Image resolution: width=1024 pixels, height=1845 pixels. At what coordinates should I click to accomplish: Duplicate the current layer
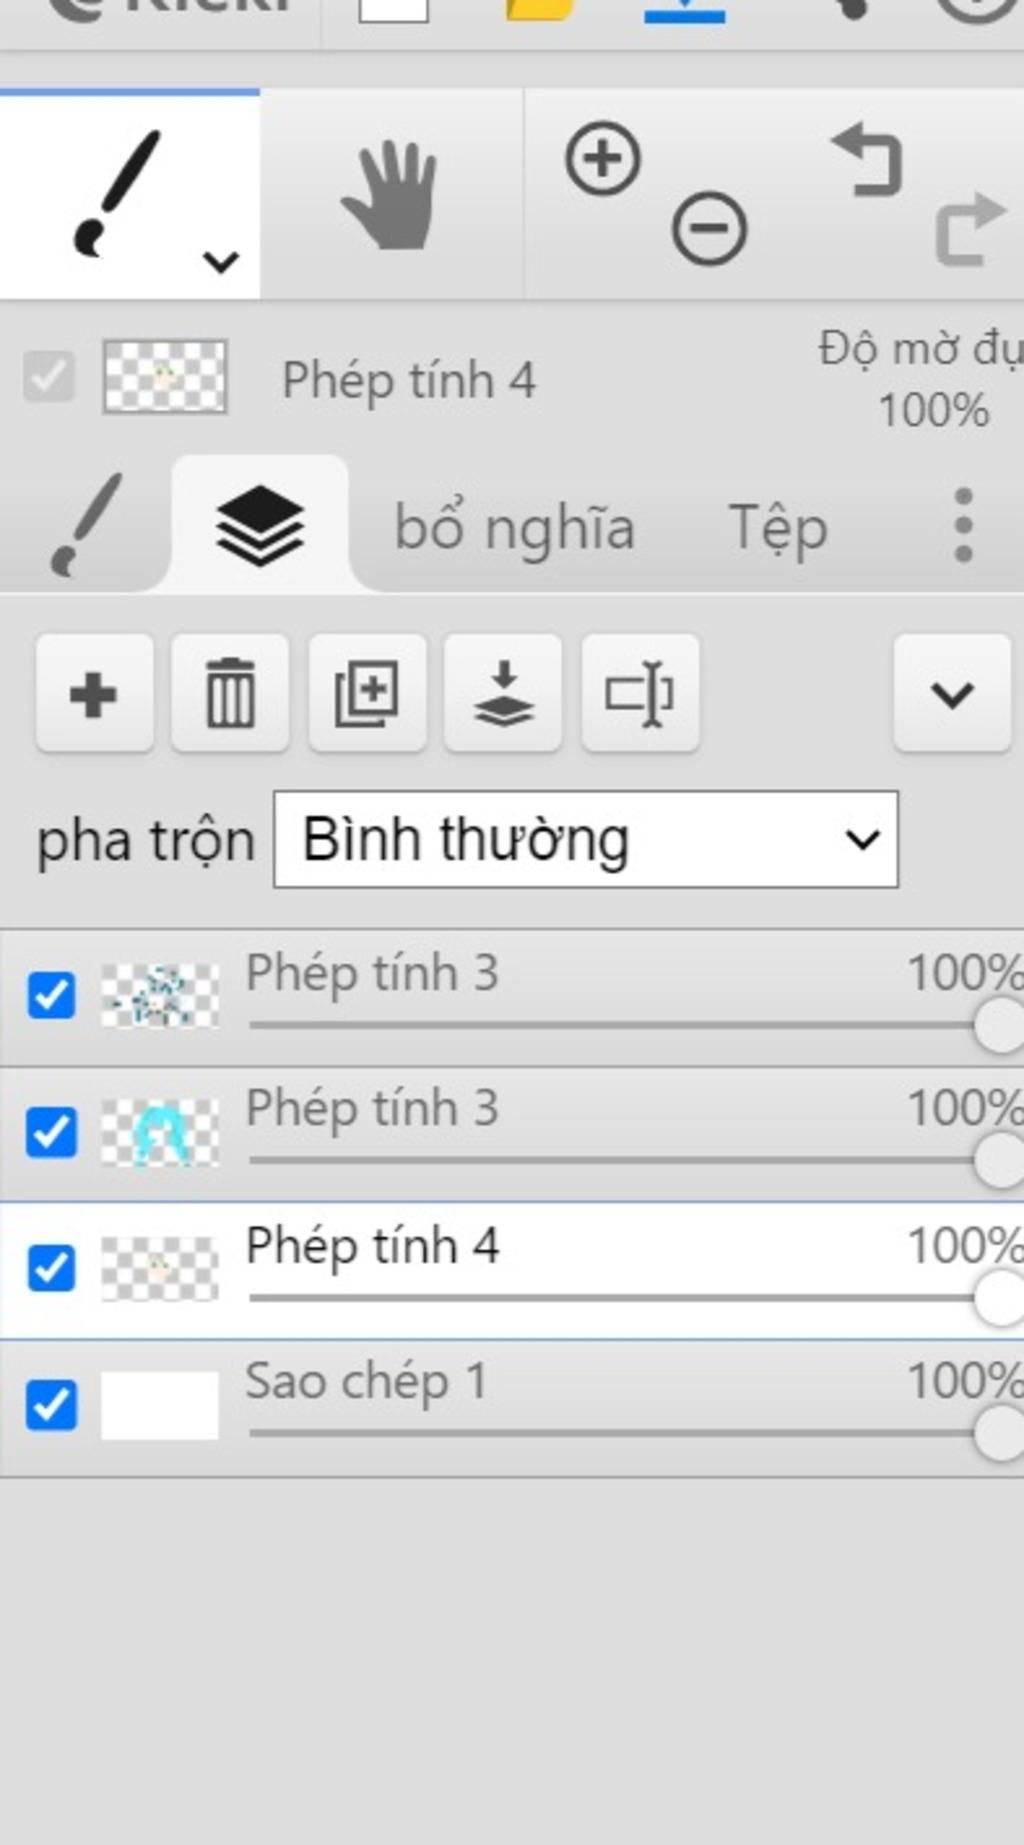pos(367,693)
